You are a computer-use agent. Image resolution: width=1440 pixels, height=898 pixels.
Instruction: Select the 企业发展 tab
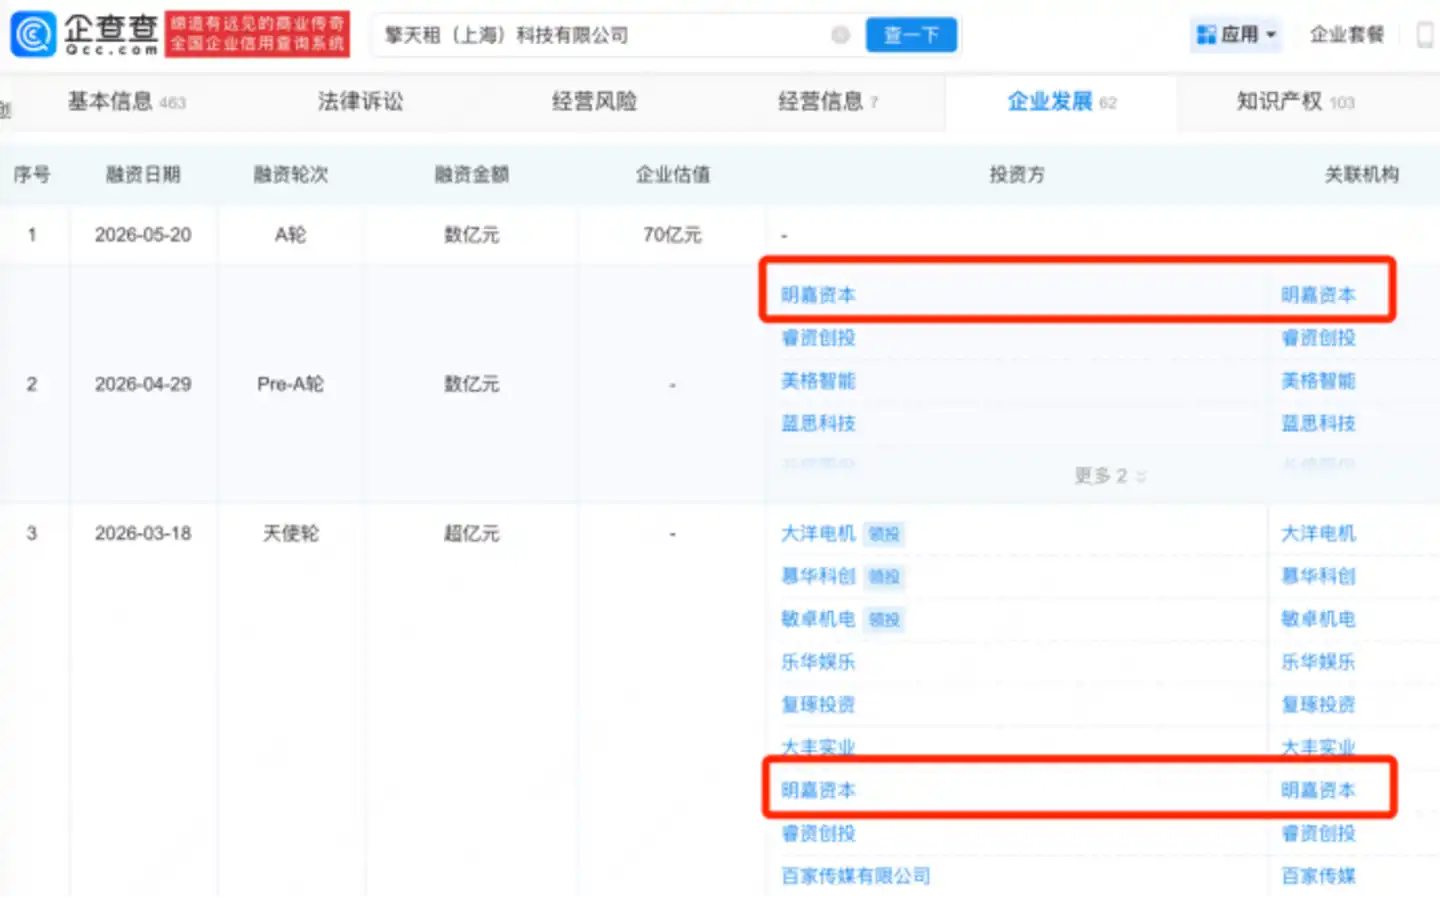(1061, 101)
